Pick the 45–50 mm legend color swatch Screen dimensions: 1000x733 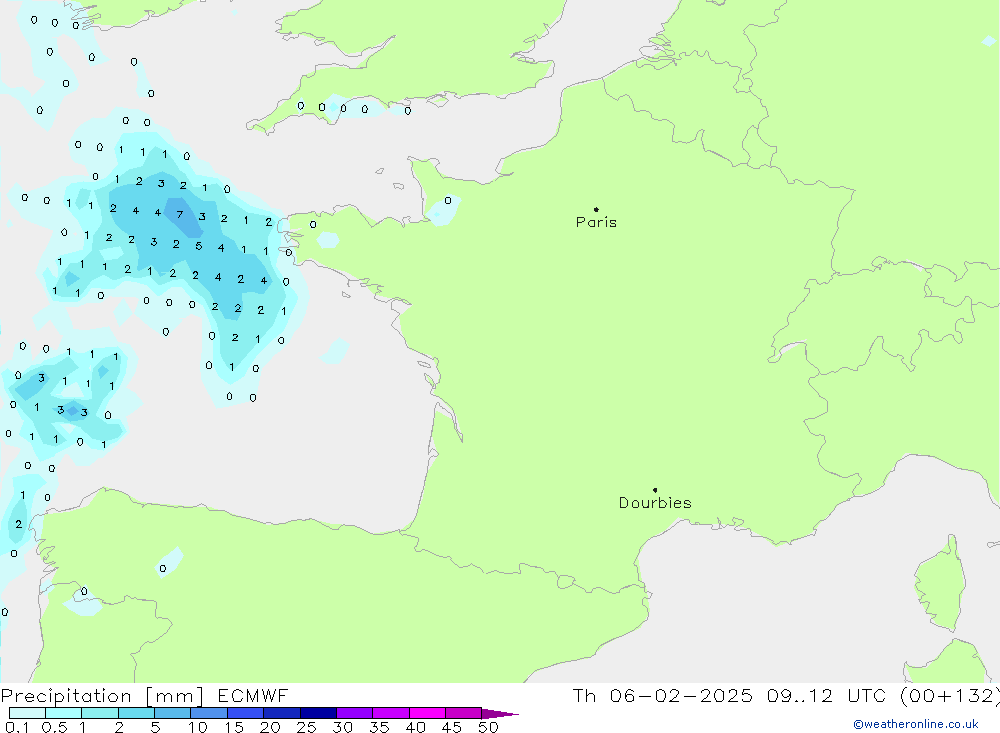coord(464,713)
